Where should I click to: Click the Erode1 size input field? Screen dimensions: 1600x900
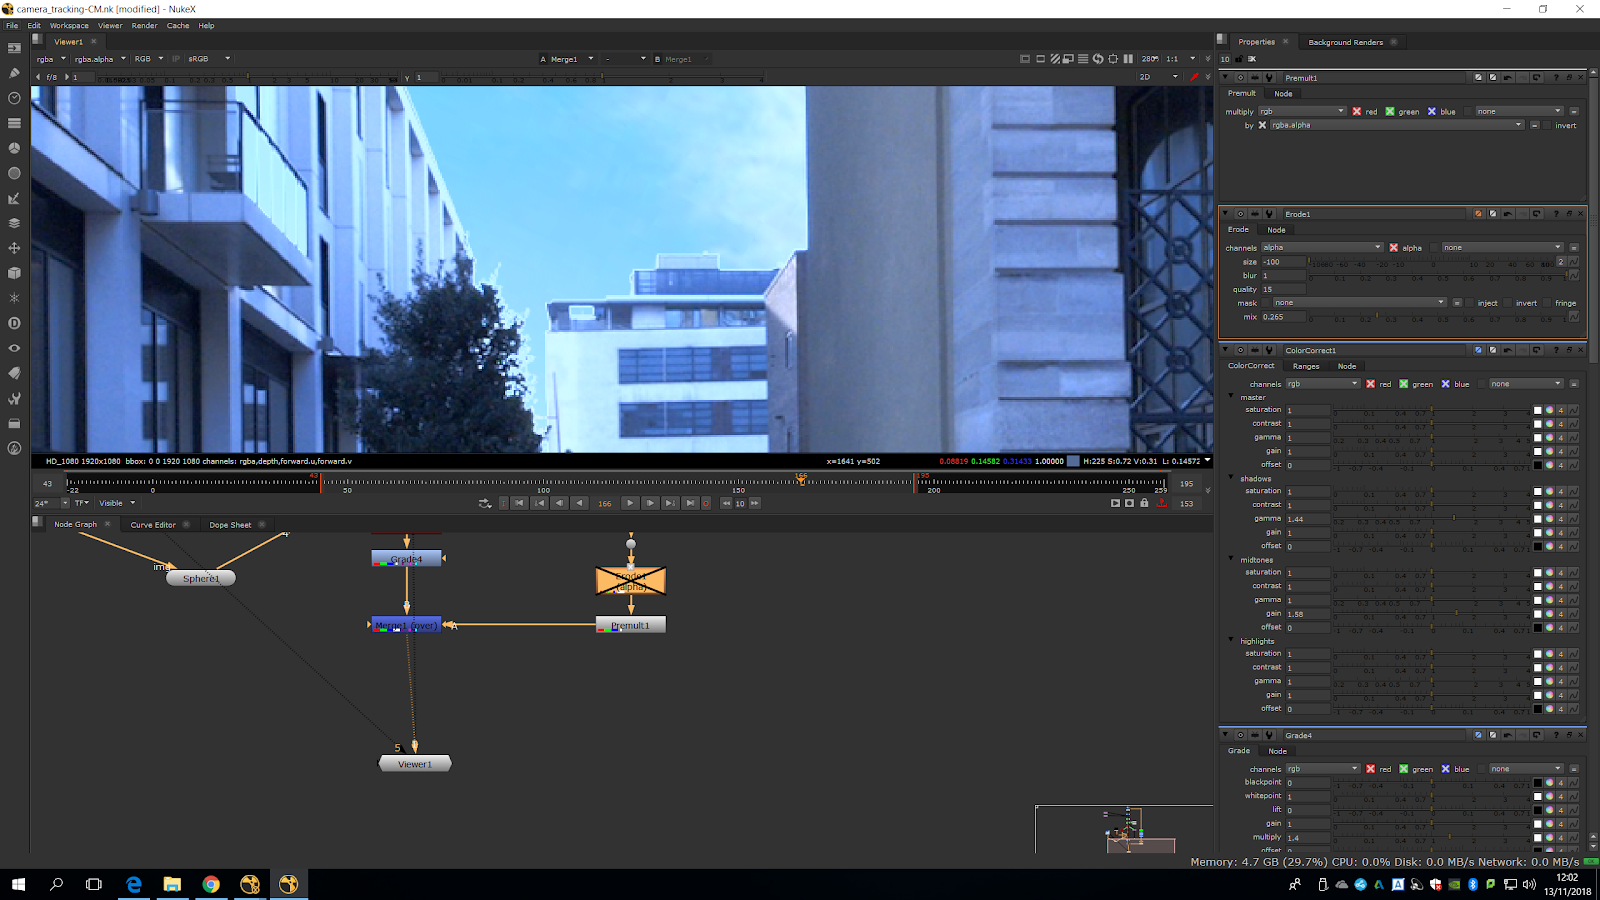1282,262
